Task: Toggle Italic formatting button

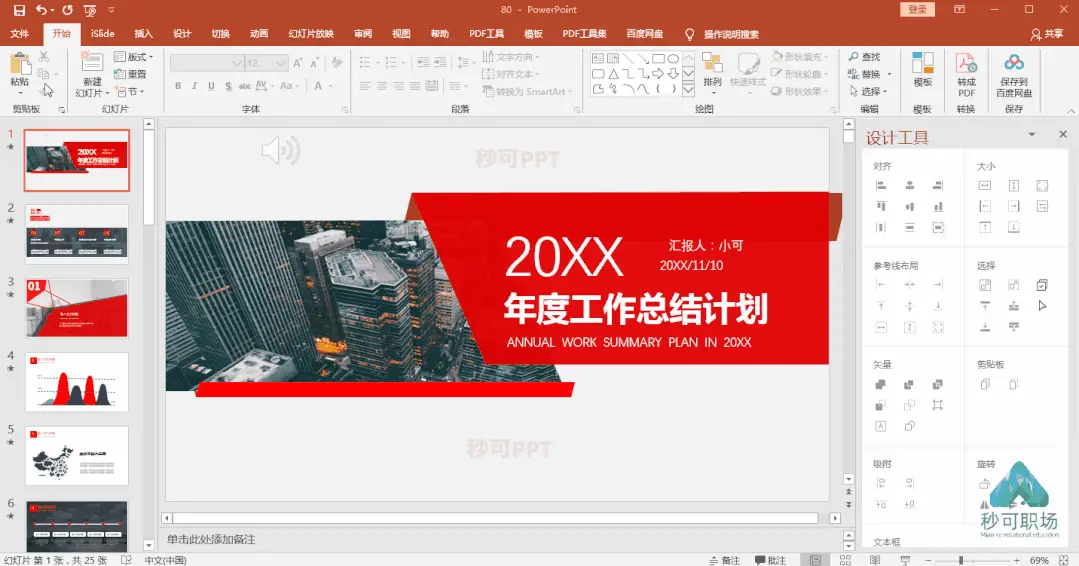Action: (x=194, y=86)
